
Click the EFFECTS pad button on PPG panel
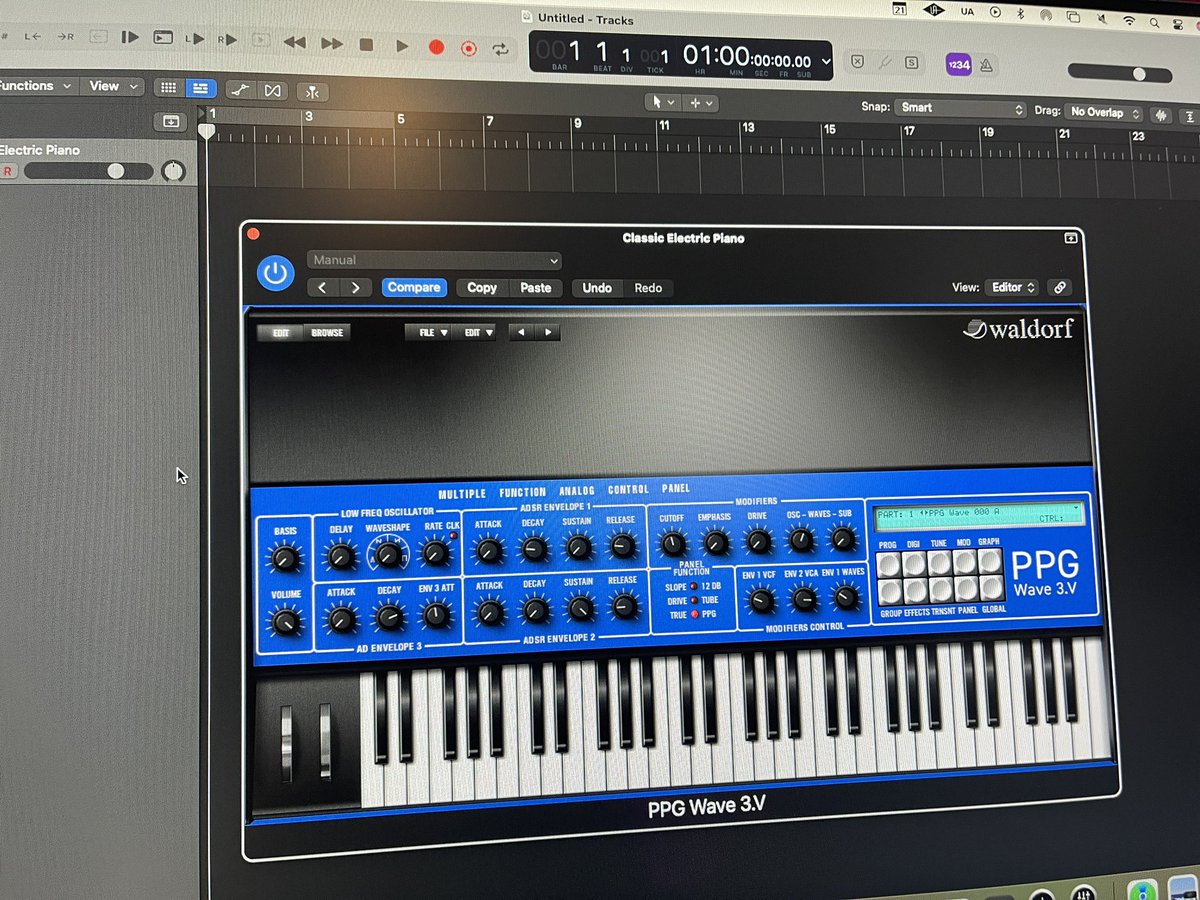pyautogui.click(x=916, y=590)
